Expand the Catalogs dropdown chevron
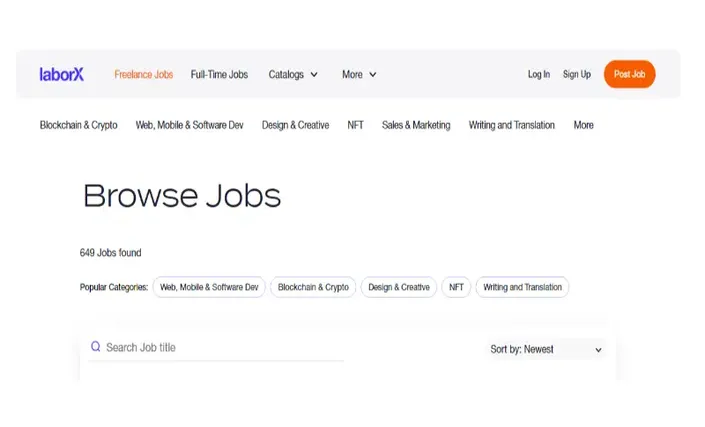The height and width of the screenshot is (427, 705). click(314, 75)
